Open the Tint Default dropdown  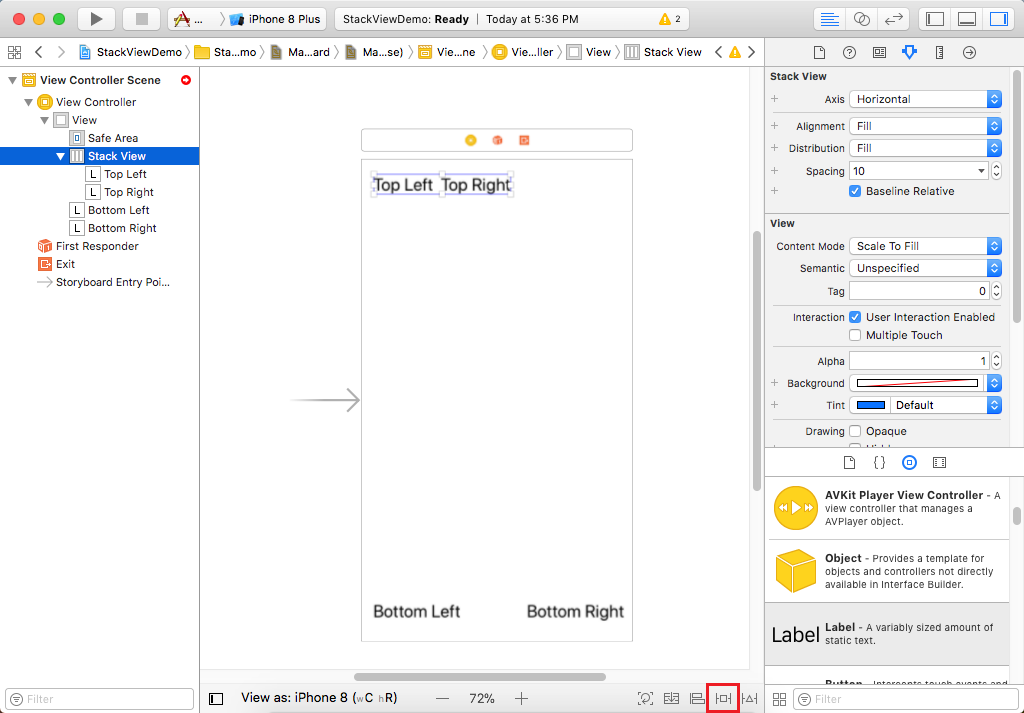[946, 405]
